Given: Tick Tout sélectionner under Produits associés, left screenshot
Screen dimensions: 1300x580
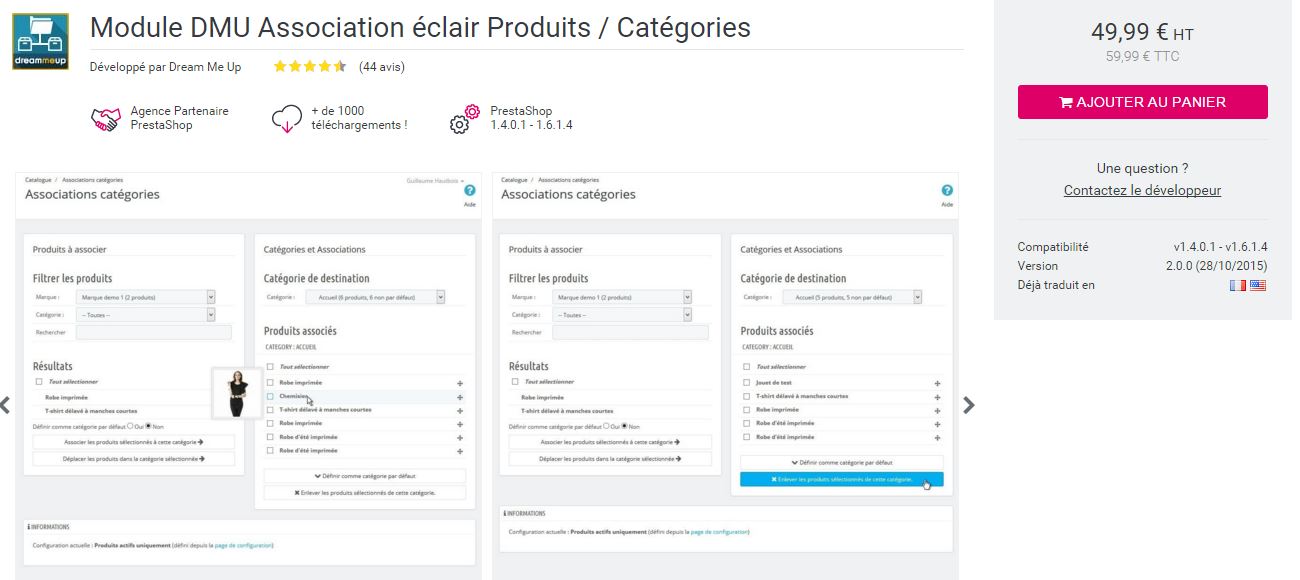Looking at the screenshot, I should coord(270,367).
